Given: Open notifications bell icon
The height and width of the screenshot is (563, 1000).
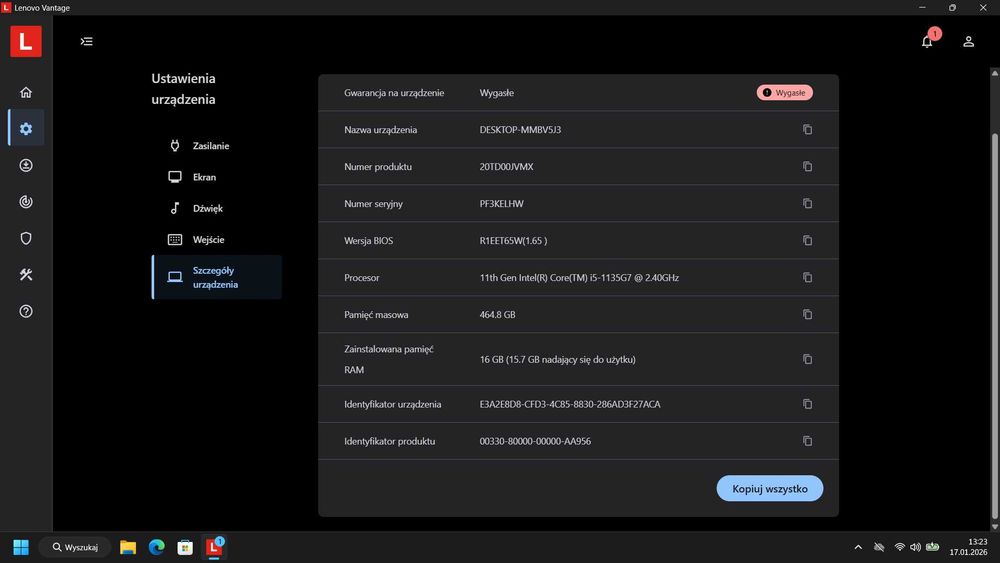Looking at the screenshot, I should click(927, 41).
